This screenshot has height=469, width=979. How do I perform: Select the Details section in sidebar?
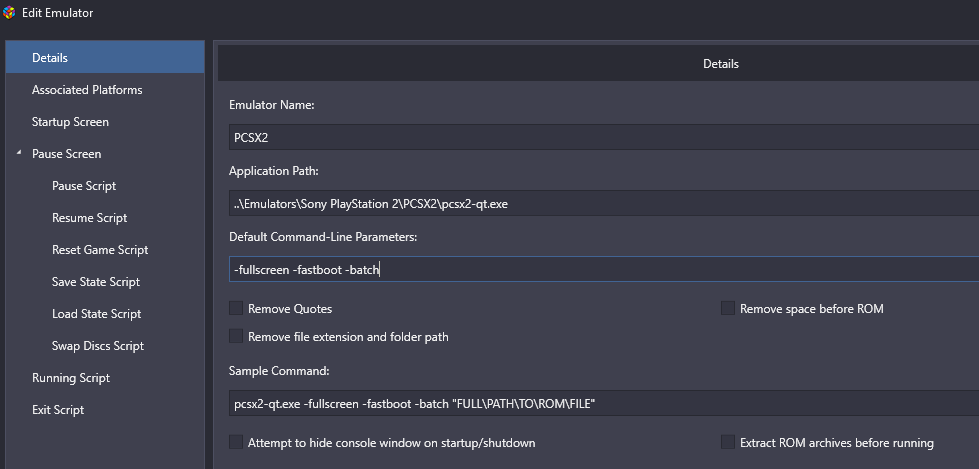(105, 57)
